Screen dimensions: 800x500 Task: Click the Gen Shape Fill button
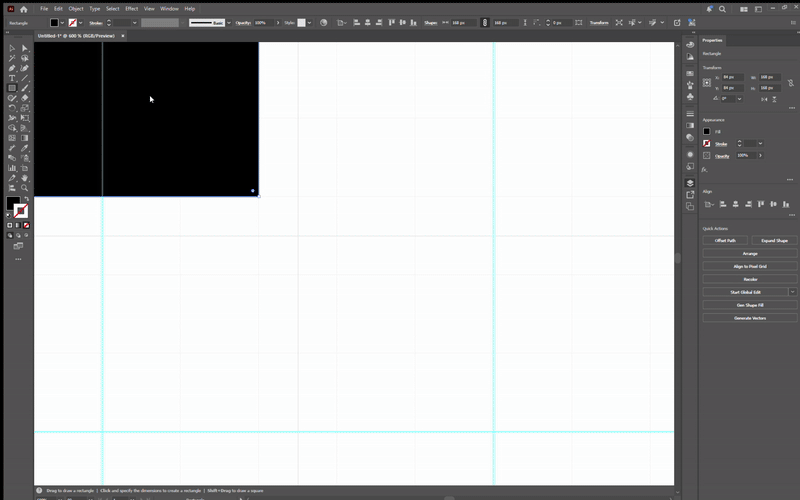tap(750, 305)
